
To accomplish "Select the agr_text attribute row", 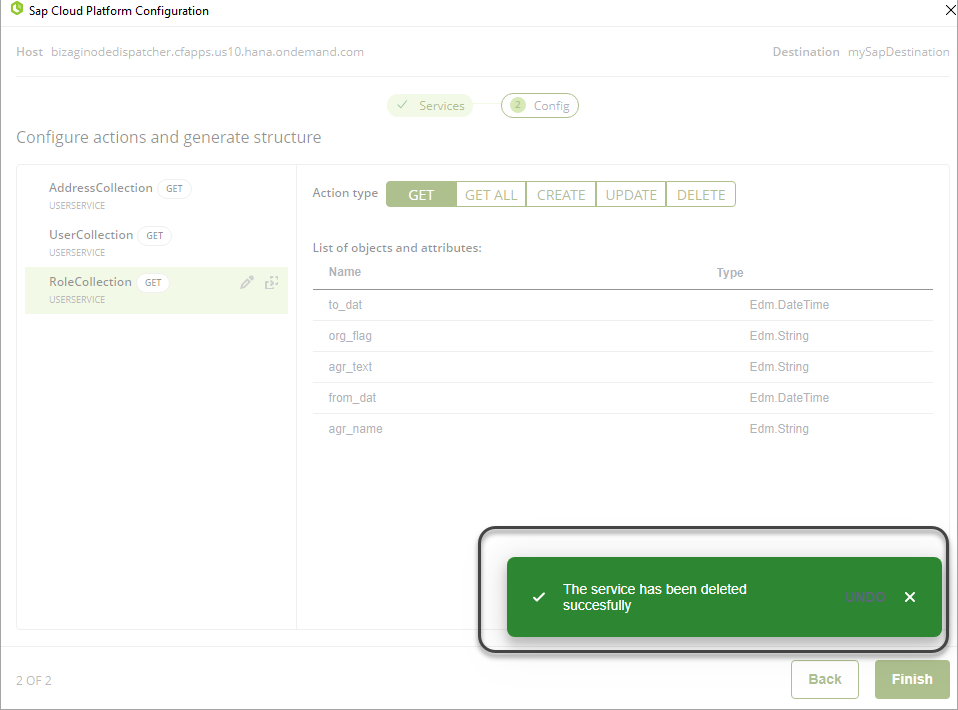I will coord(623,367).
